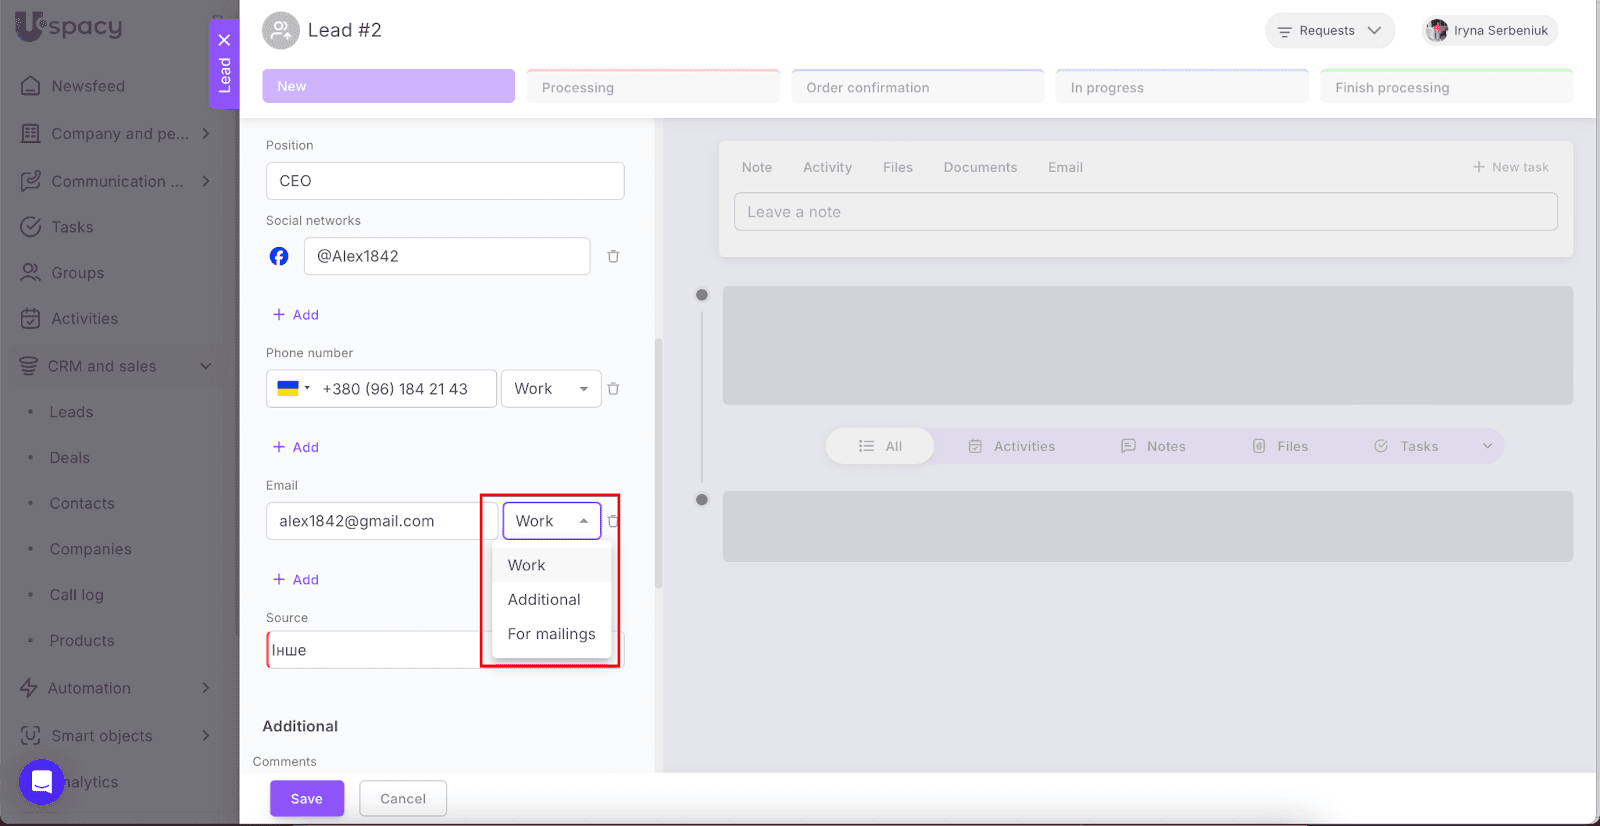Close the Lead panel with X
The image size is (1600, 826).
(224, 40)
